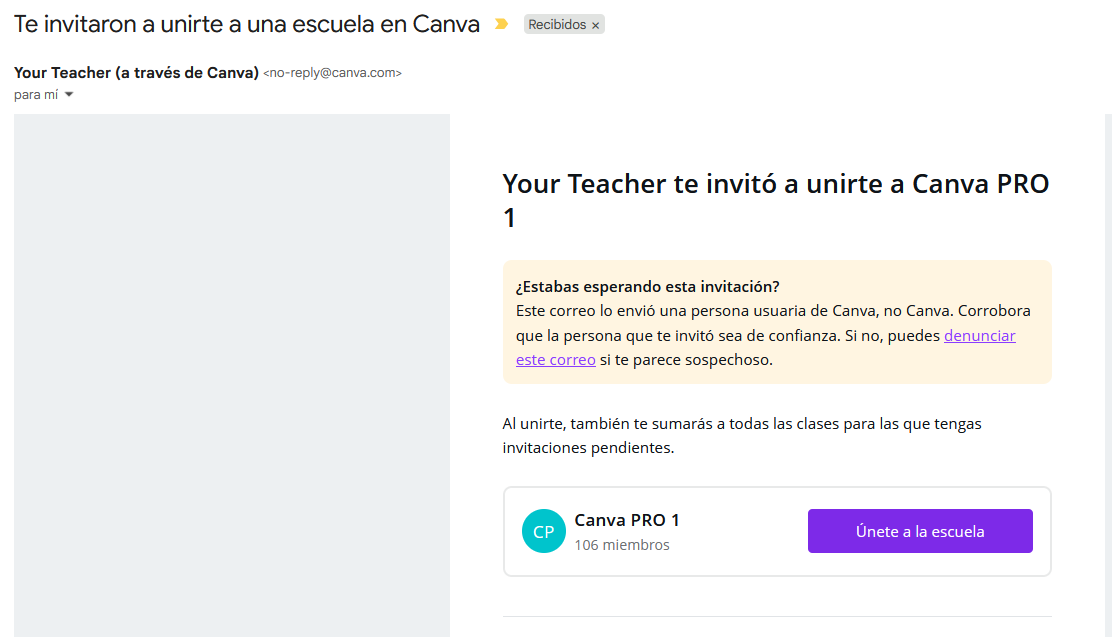
Task: Click the ¿Estabas esperando esta invitación? heading
Action: 647,287
